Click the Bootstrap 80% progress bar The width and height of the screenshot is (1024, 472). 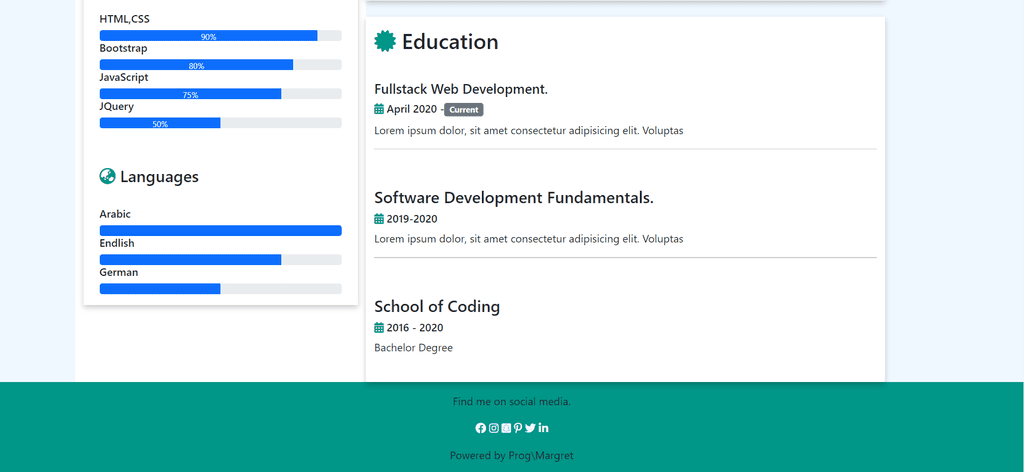pyautogui.click(x=221, y=65)
